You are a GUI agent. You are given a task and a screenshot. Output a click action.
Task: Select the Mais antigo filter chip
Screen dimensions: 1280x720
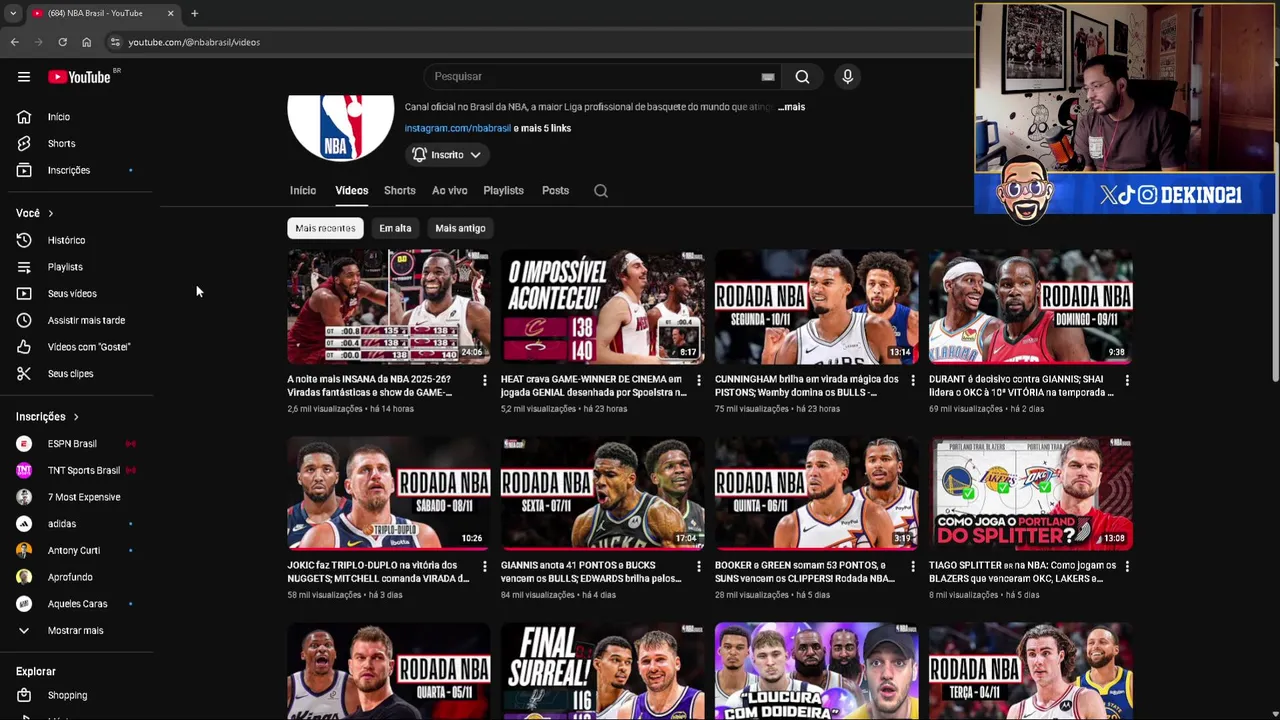[460, 228]
